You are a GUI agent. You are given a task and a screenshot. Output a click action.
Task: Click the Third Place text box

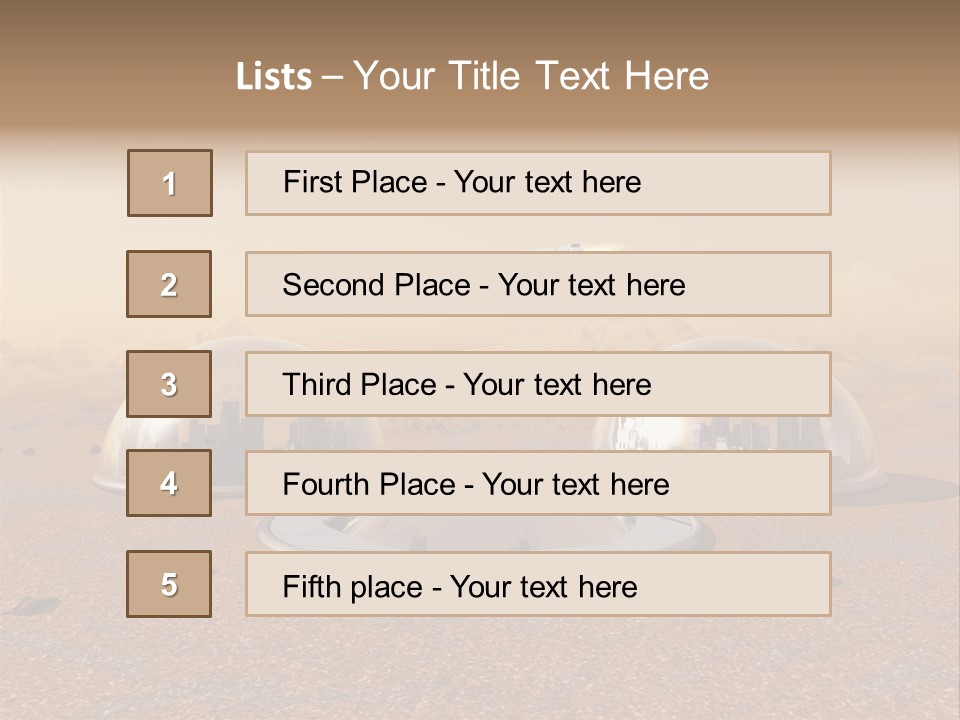[538, 384]
